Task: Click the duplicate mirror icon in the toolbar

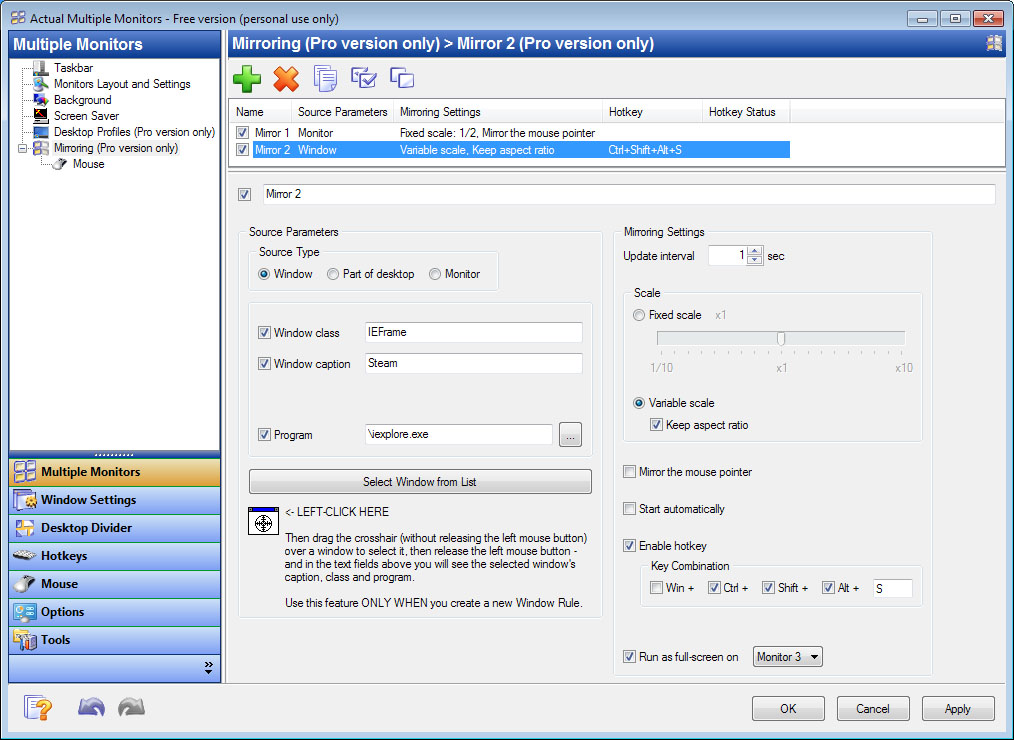Action: (x=400, y=77)
